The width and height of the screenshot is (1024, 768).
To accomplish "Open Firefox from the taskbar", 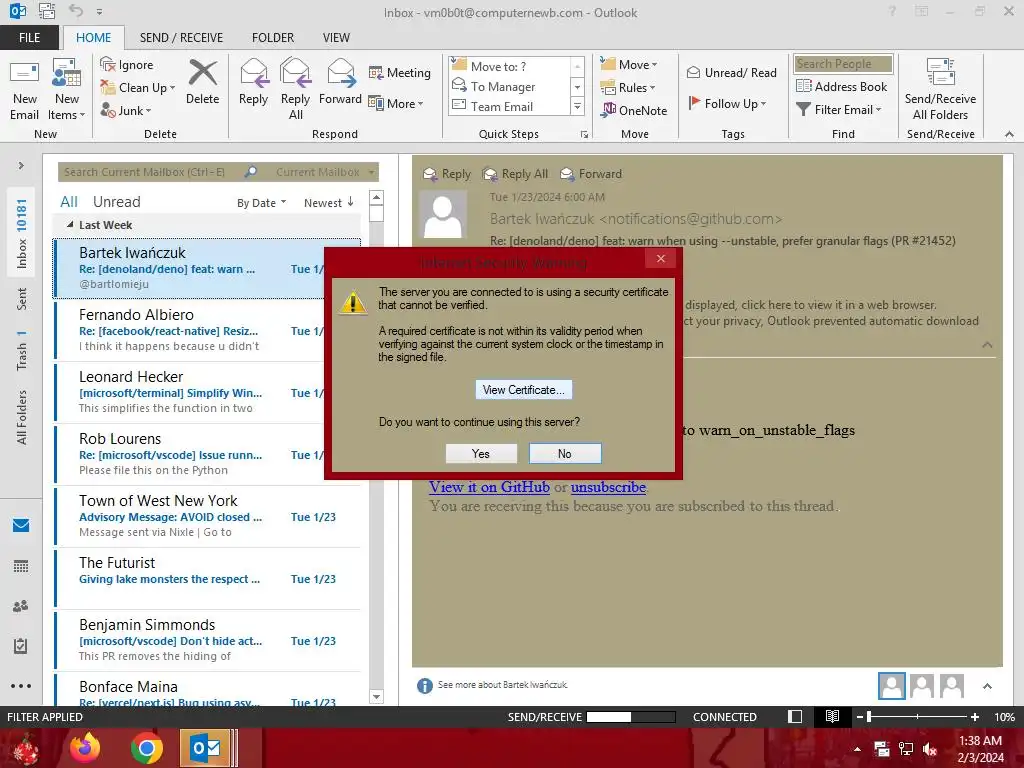I will [x=85, y=748].
